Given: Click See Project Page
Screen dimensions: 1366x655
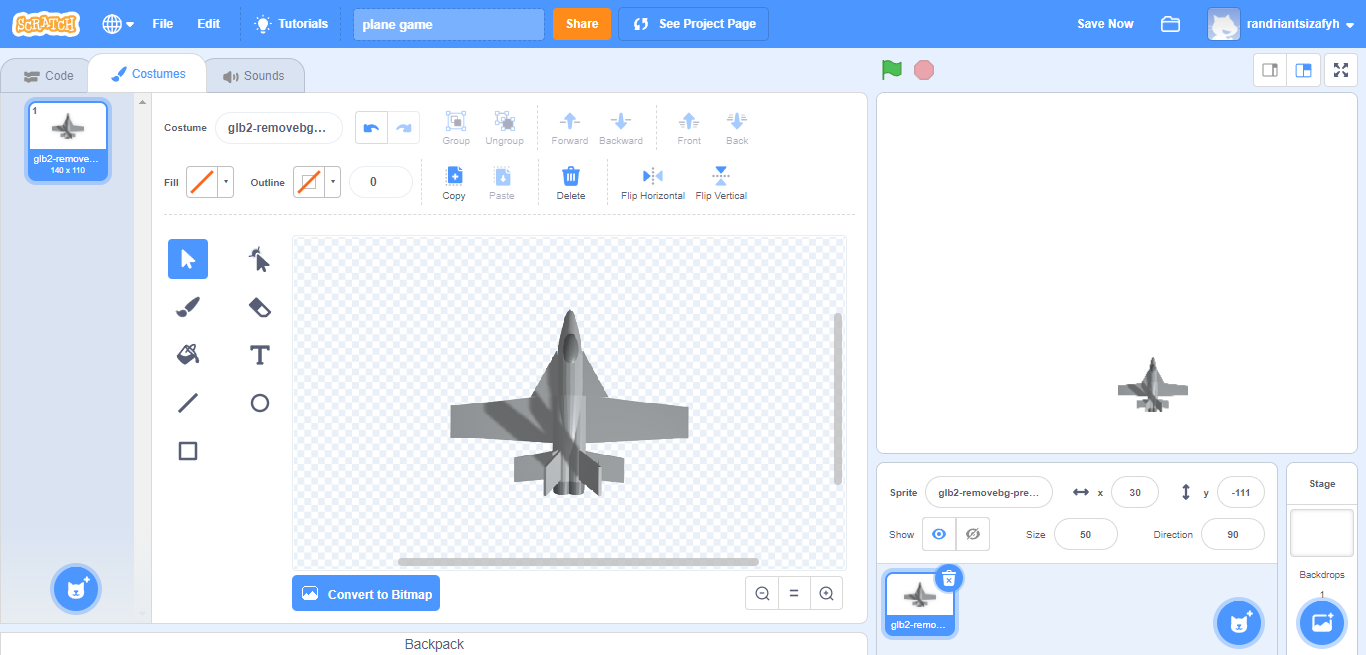Looking at the screenshot, I should (693, 24).
